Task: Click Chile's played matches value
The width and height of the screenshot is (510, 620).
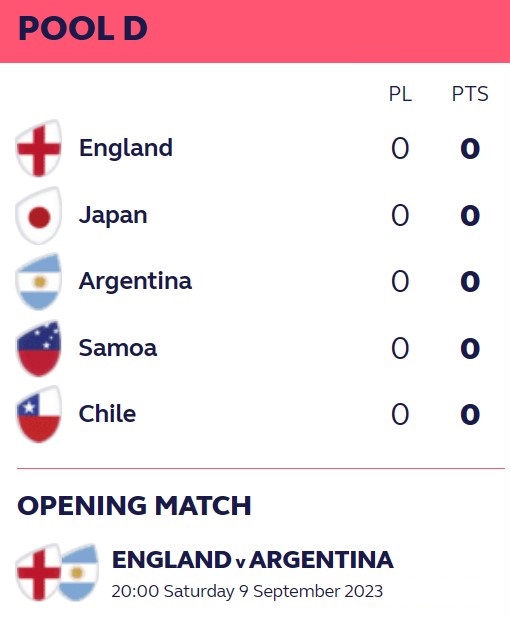Action: click(x=400, y=414)
